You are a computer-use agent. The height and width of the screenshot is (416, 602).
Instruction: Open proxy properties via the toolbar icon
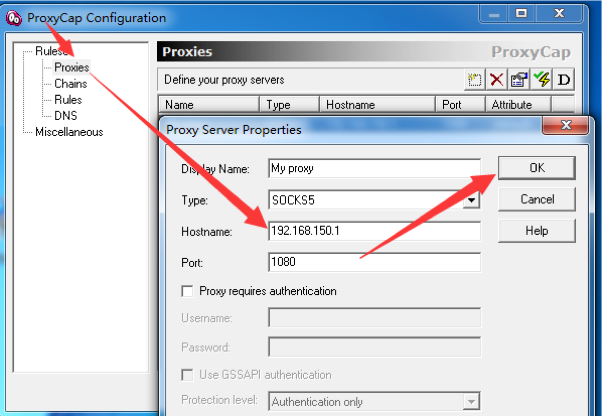[x=519, y=80]
